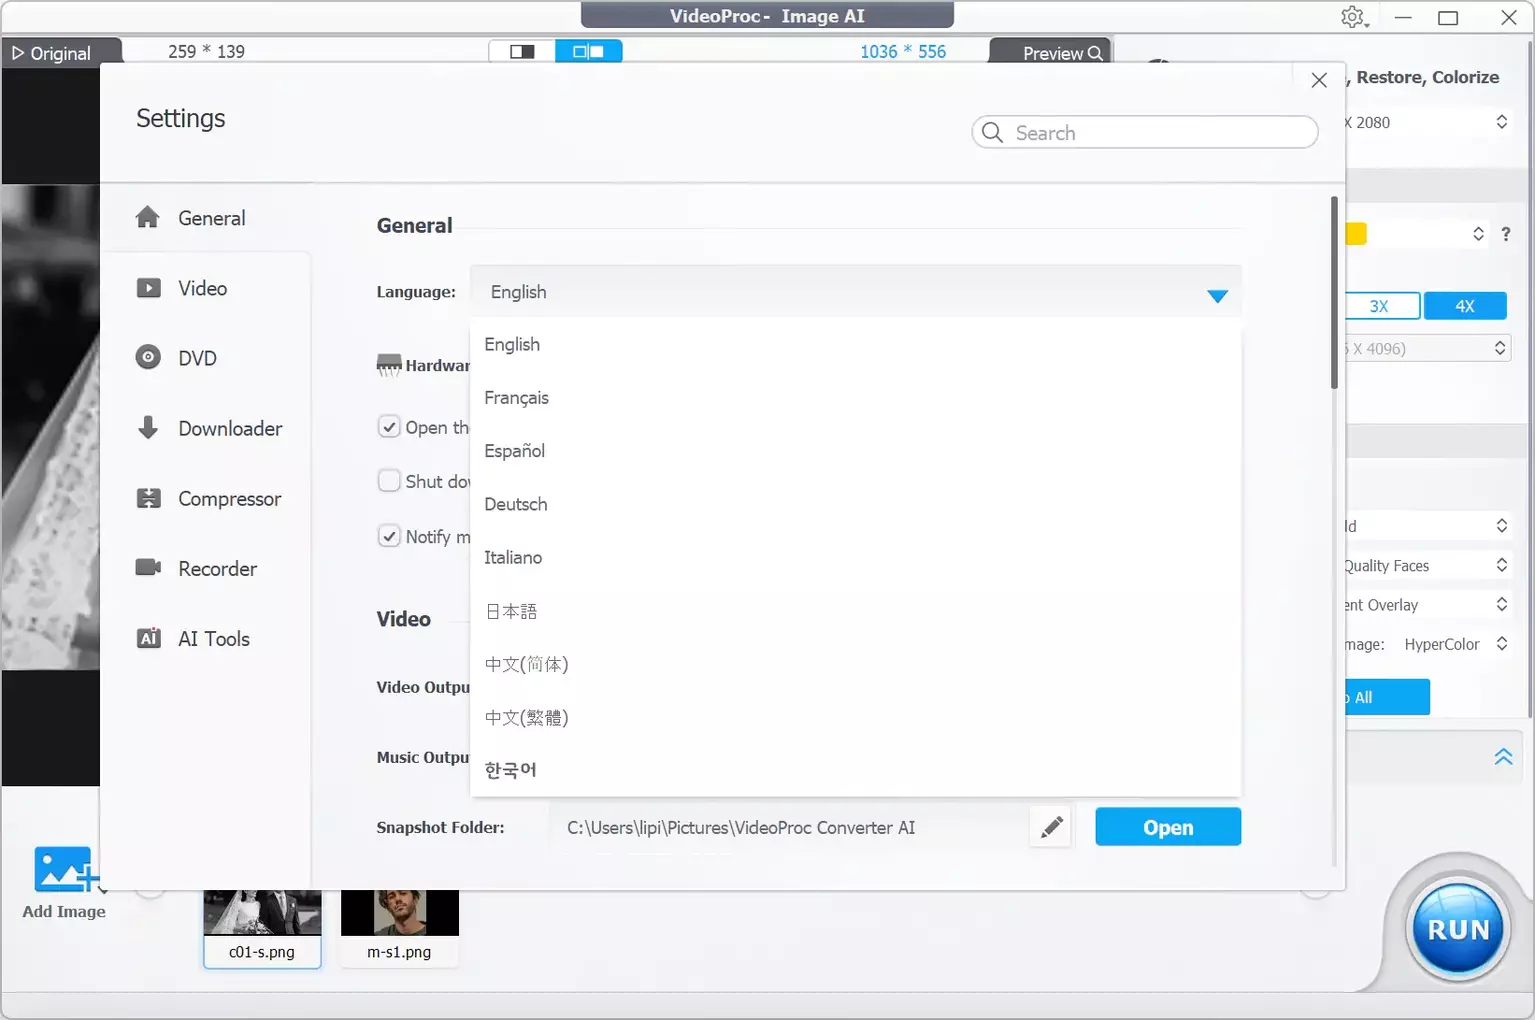
Task: Select the 4X upscale option
Action: [1465, 306]
